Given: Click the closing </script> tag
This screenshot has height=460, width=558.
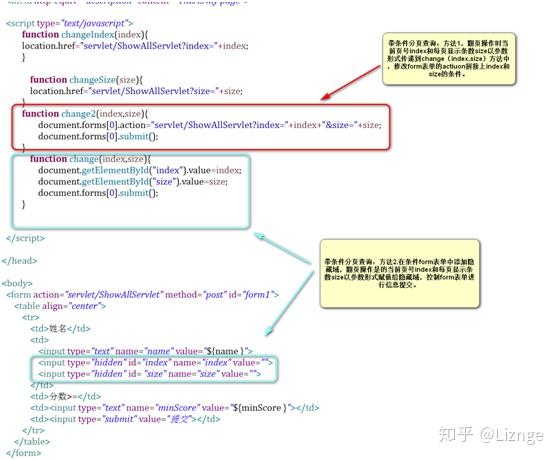Looking at the screenshot, I should [26, 238].
